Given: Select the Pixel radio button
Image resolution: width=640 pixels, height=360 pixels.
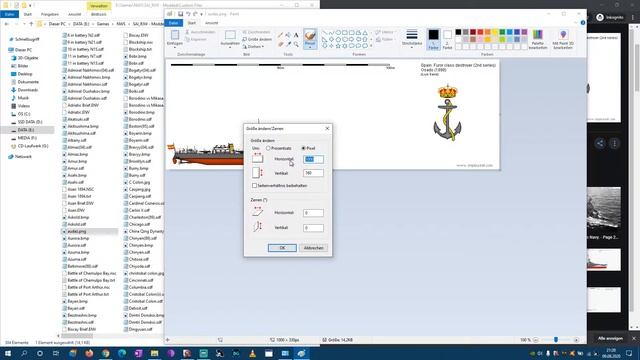Looking at the screenshot, I should (303, 148).
